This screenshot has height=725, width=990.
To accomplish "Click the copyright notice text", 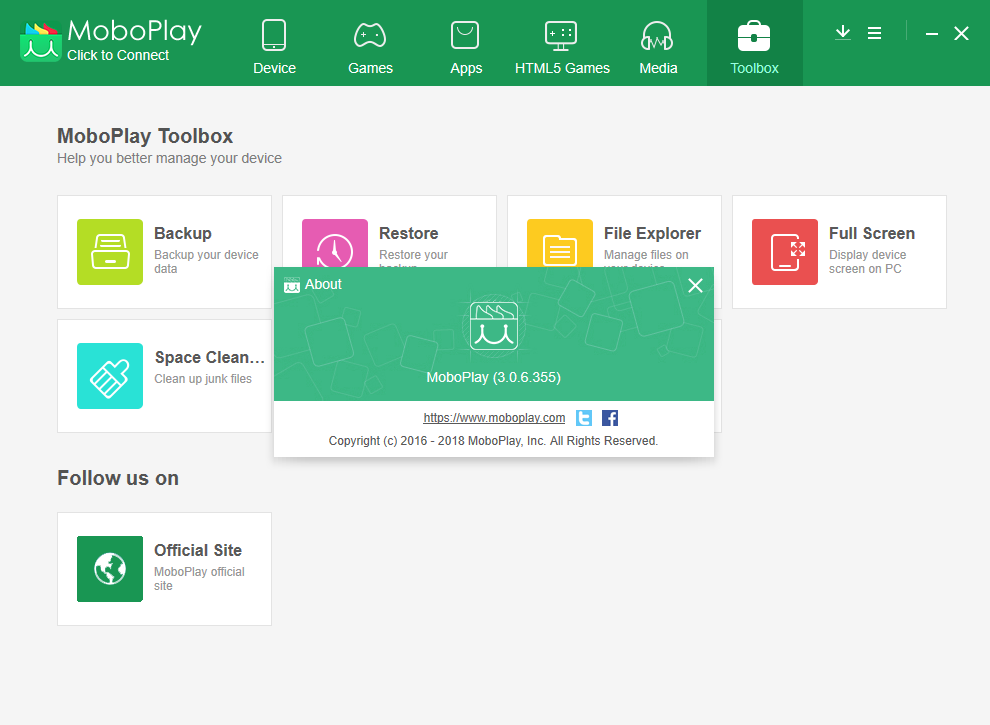I will (x=493, y=441).
